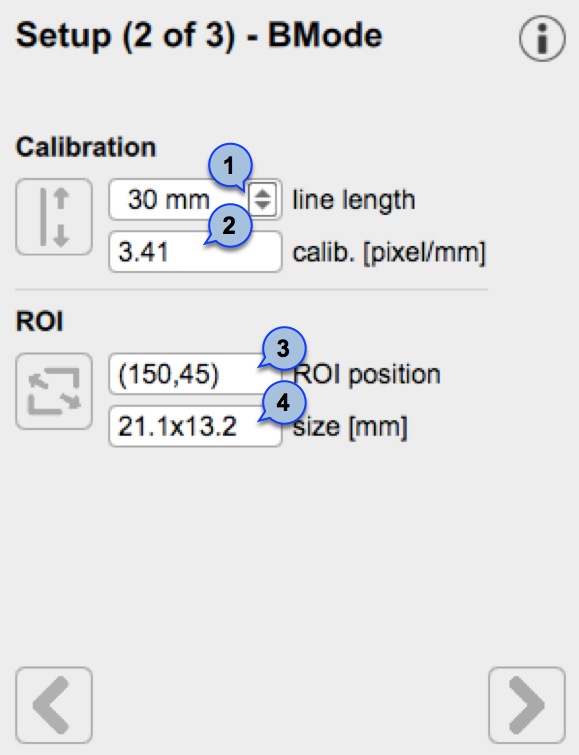The height and width of the screenshot is (755, 579).
Task: Advance to next step with right arrow
Action: [527, 705]
